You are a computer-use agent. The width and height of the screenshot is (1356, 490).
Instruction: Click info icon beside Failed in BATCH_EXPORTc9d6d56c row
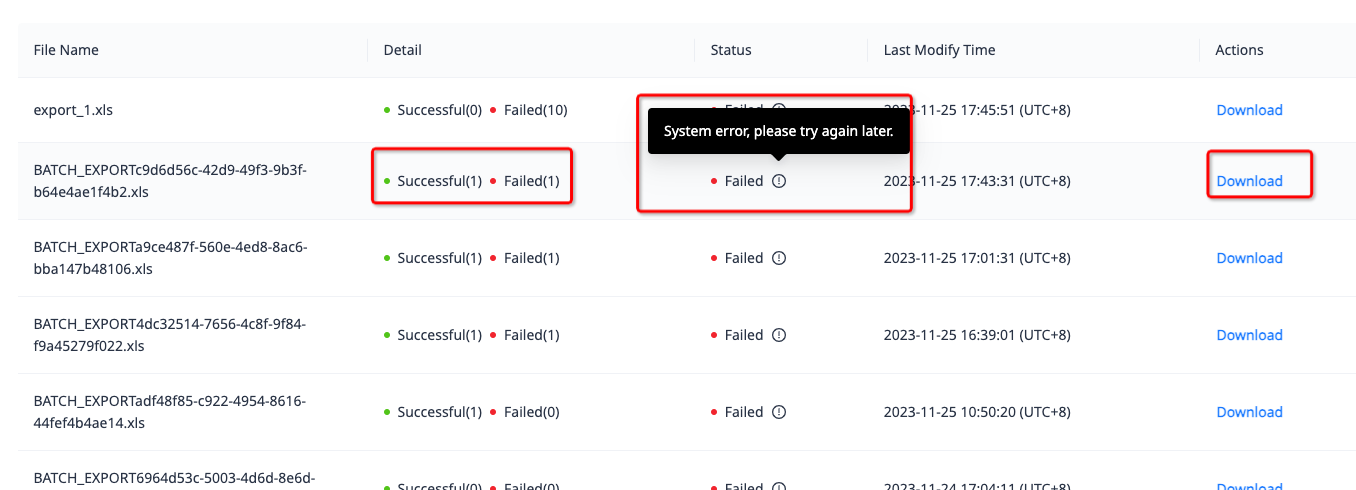pos(779,181)
